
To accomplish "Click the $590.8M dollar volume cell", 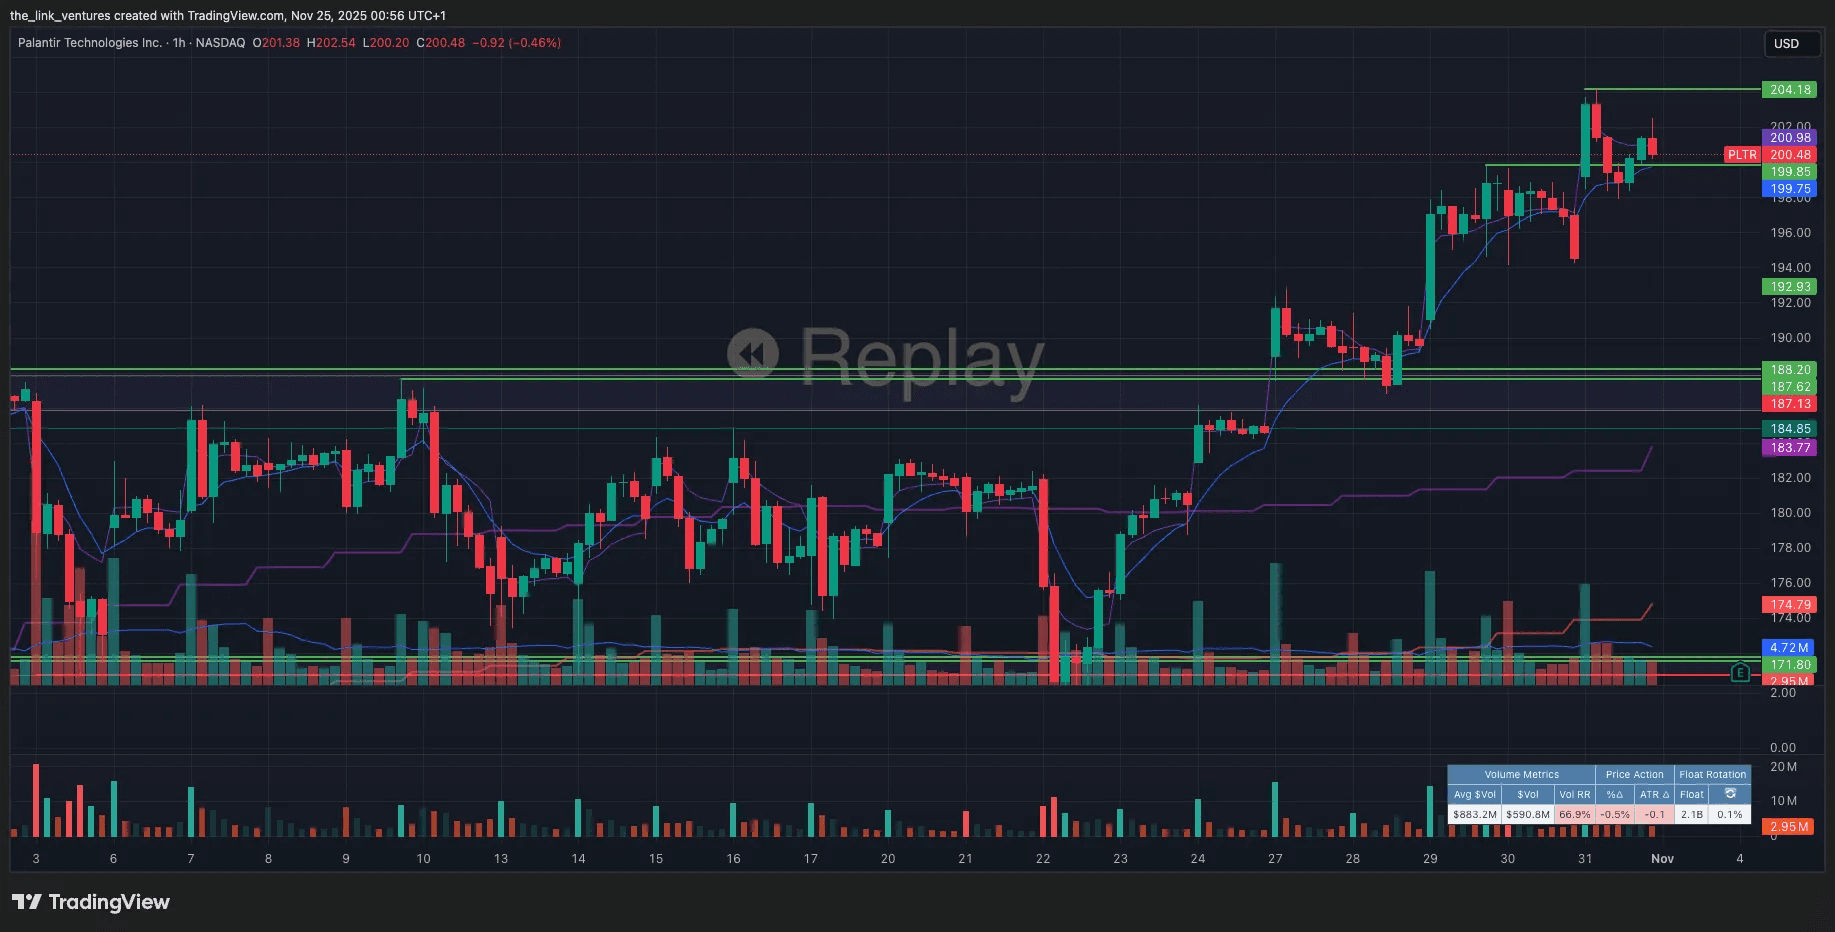I will tap(1528, 814).
